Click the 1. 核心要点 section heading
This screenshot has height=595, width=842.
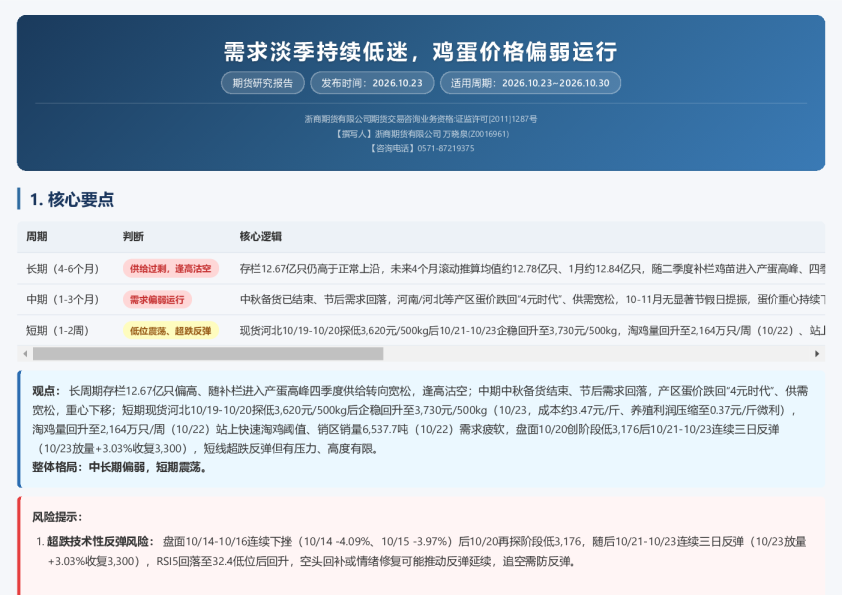coord(71,199)
